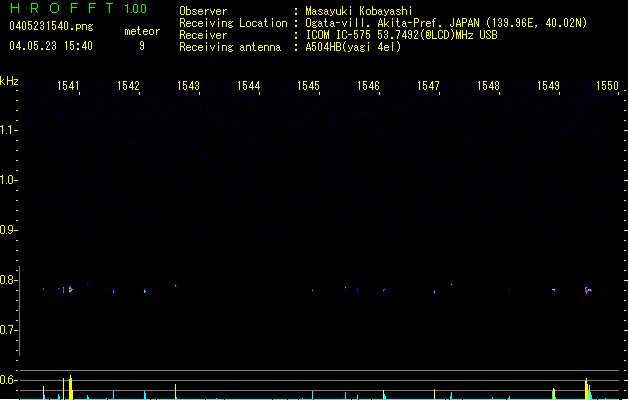Click the Receiving antenna label

tap(230, 47)
